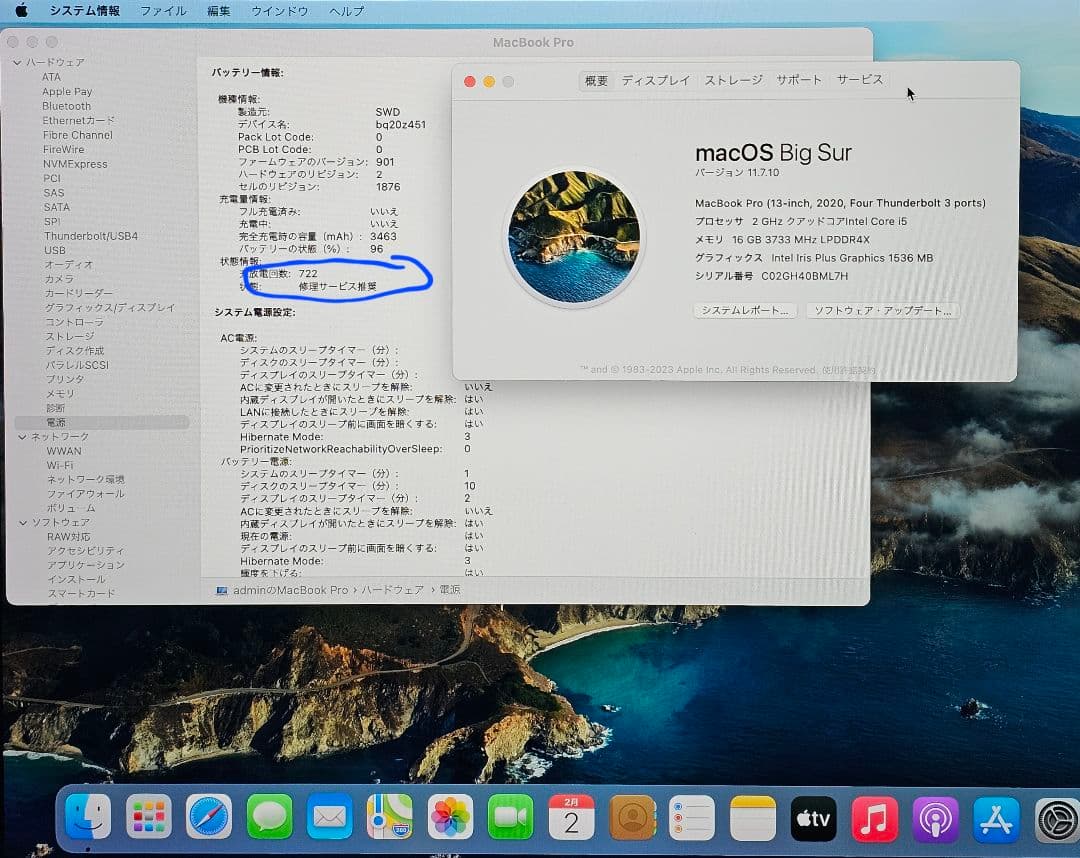The image size is (1080, 858).
Task: Open the Calendar app showing 2月
Action: pos(570,817)
